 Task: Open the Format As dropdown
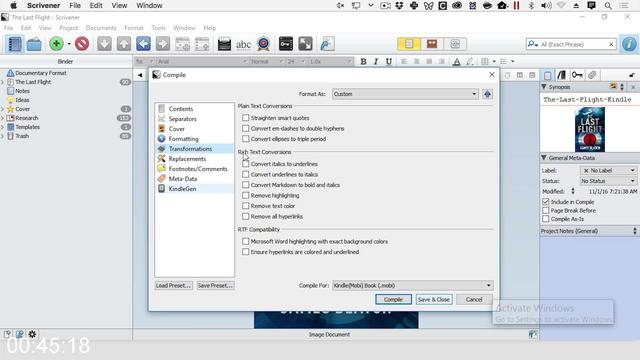(405, 94)
